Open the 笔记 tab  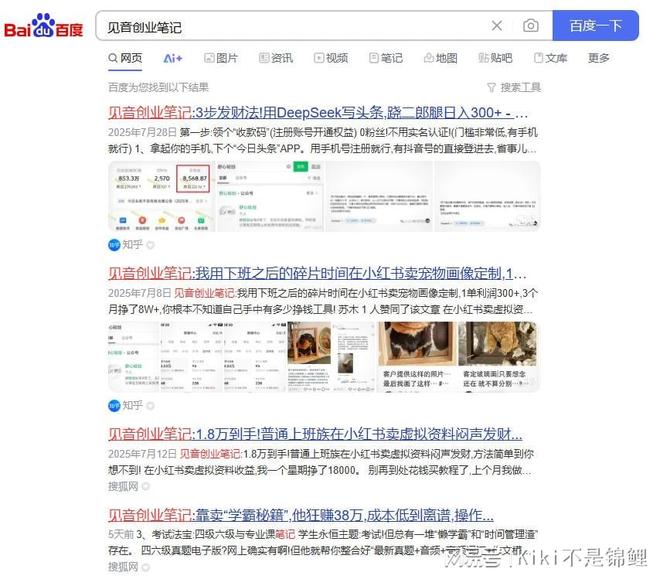pyautogui.click(x=386, y=58)
